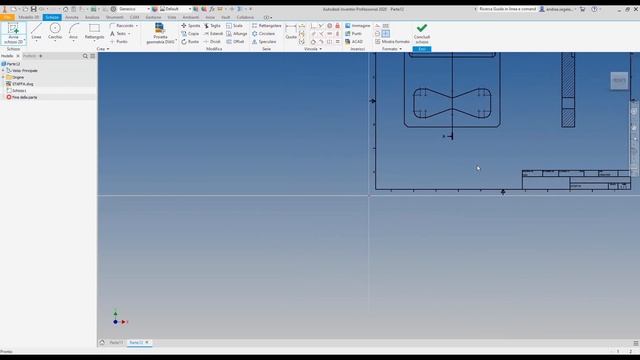Select the Allunga stretch tool

click(x=237, y=33)
